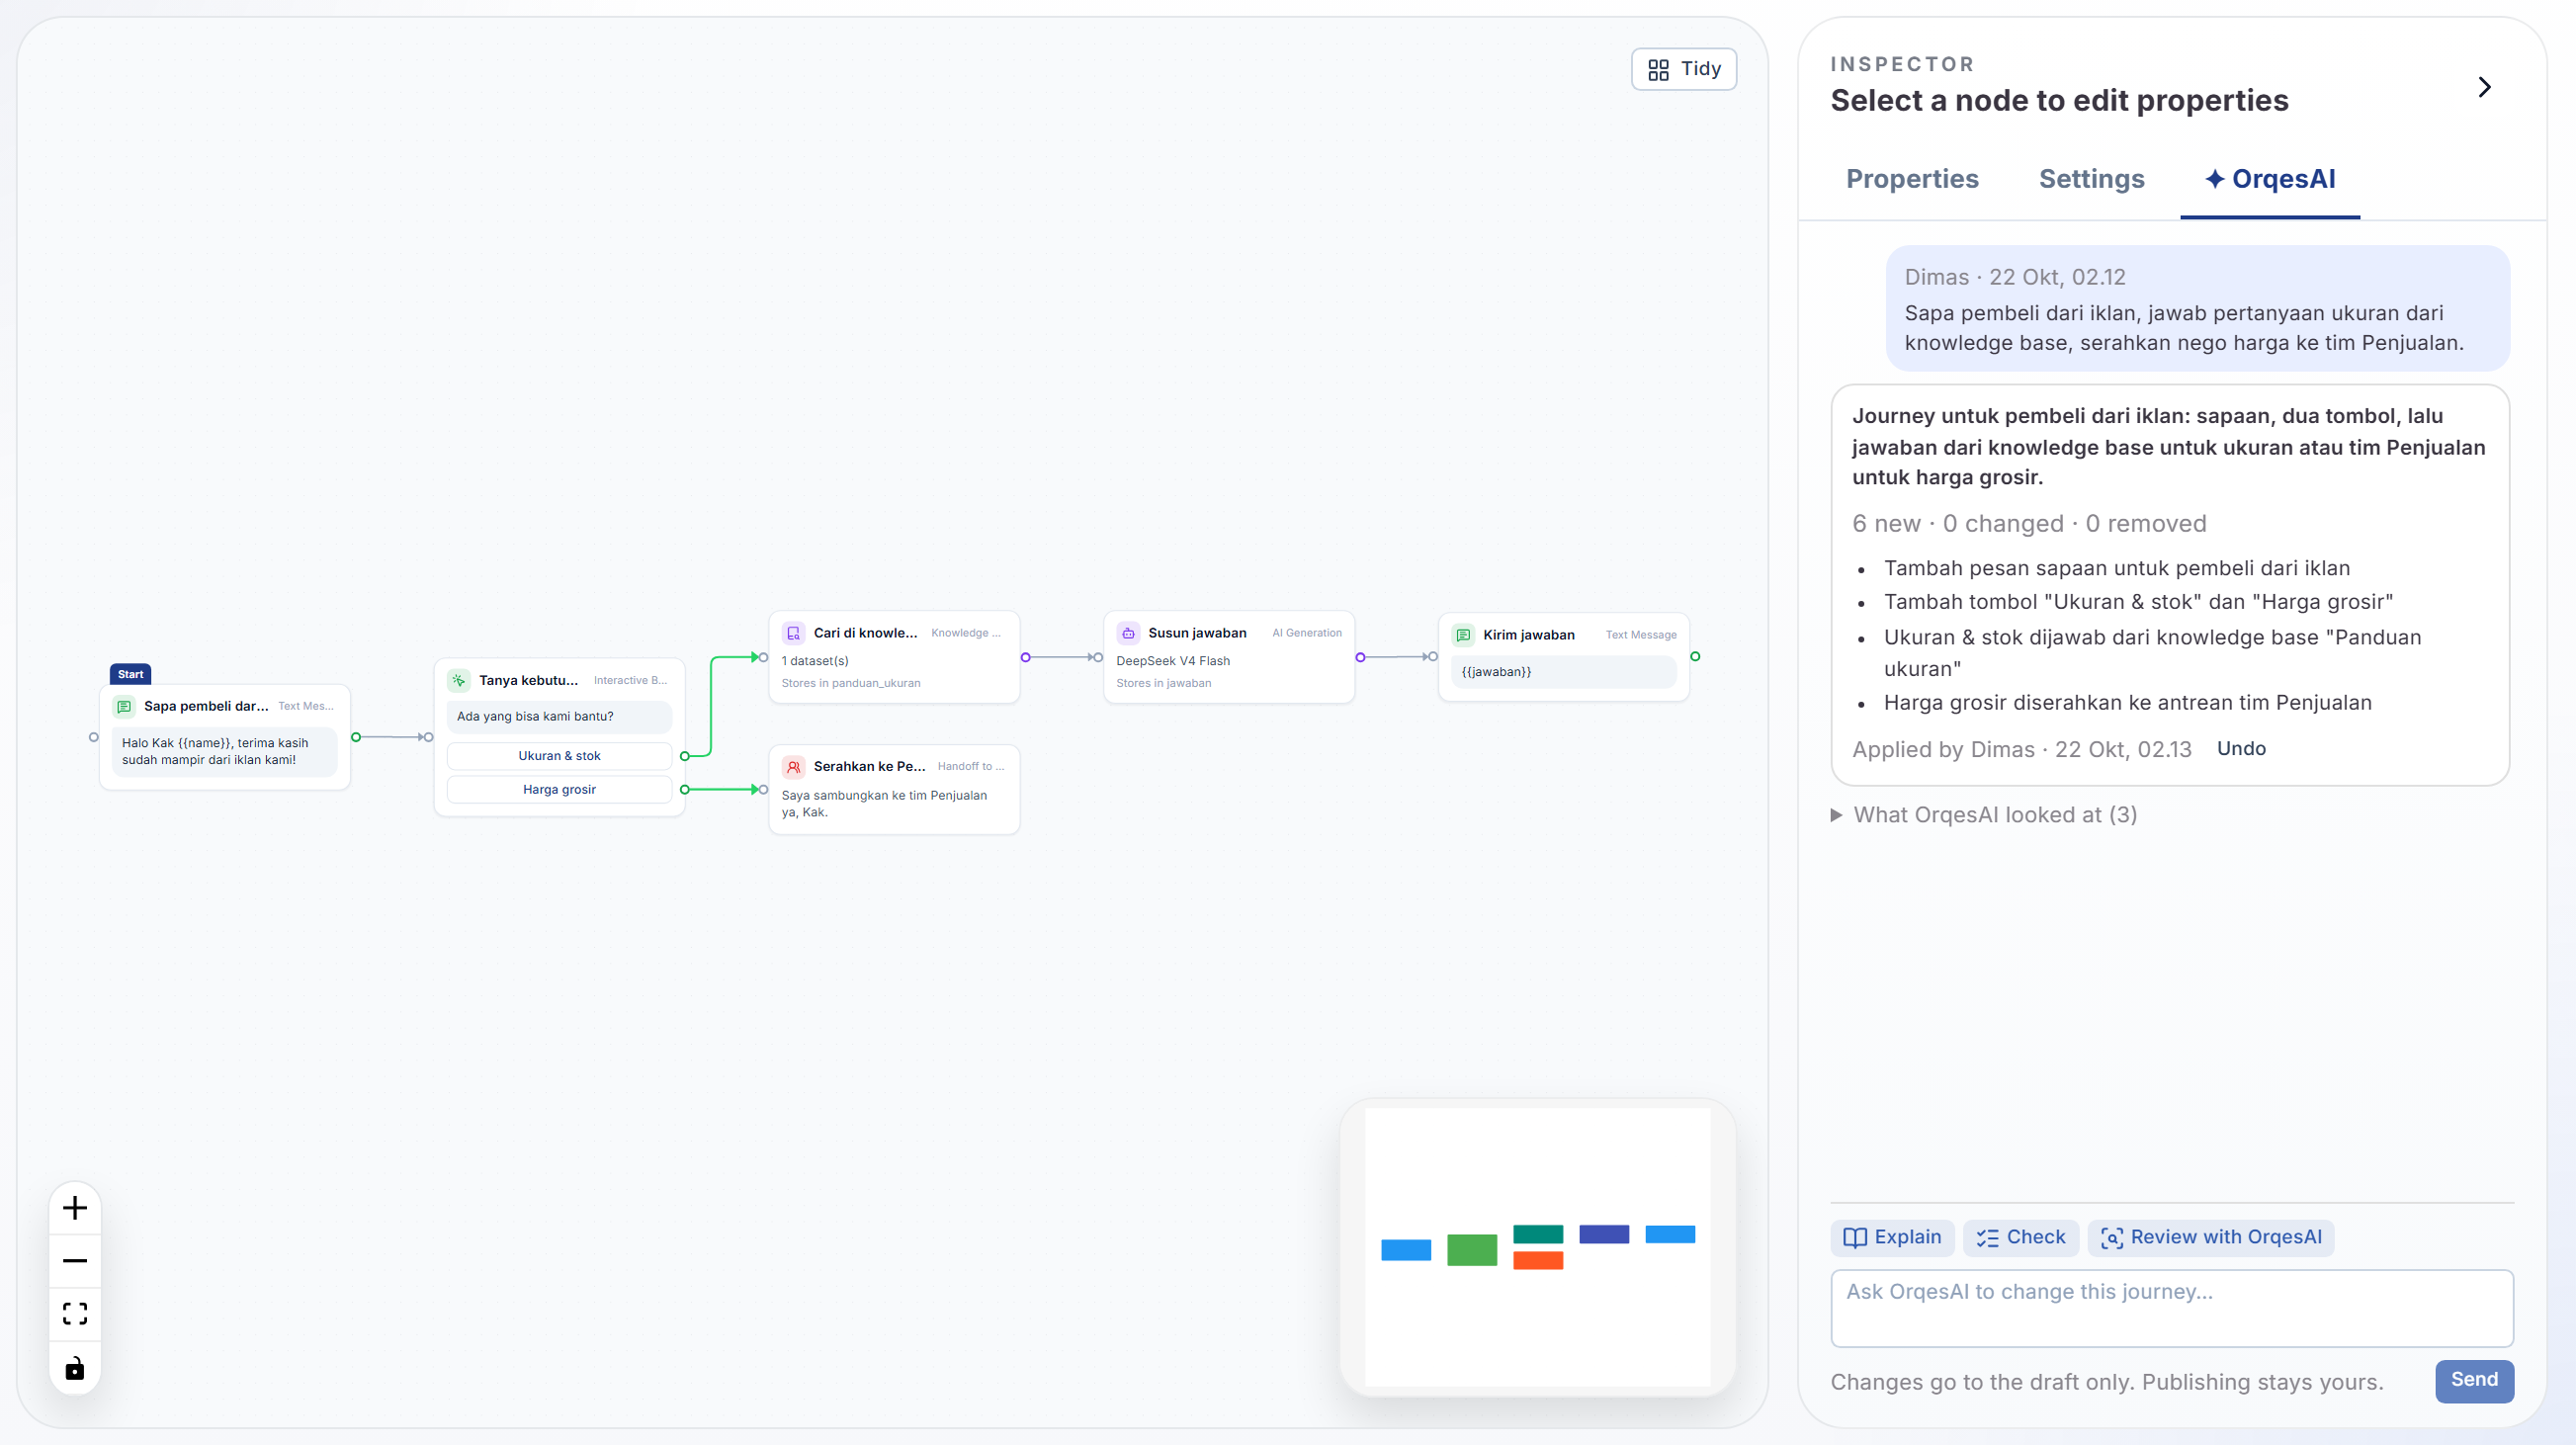
Task: Select the Susun jawaban node title
Action: 1197,633
